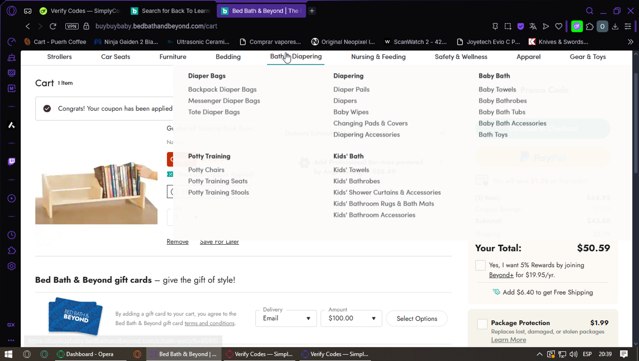Tick the 5% Rewards Beyond+ checkbox

pos(480,265)
